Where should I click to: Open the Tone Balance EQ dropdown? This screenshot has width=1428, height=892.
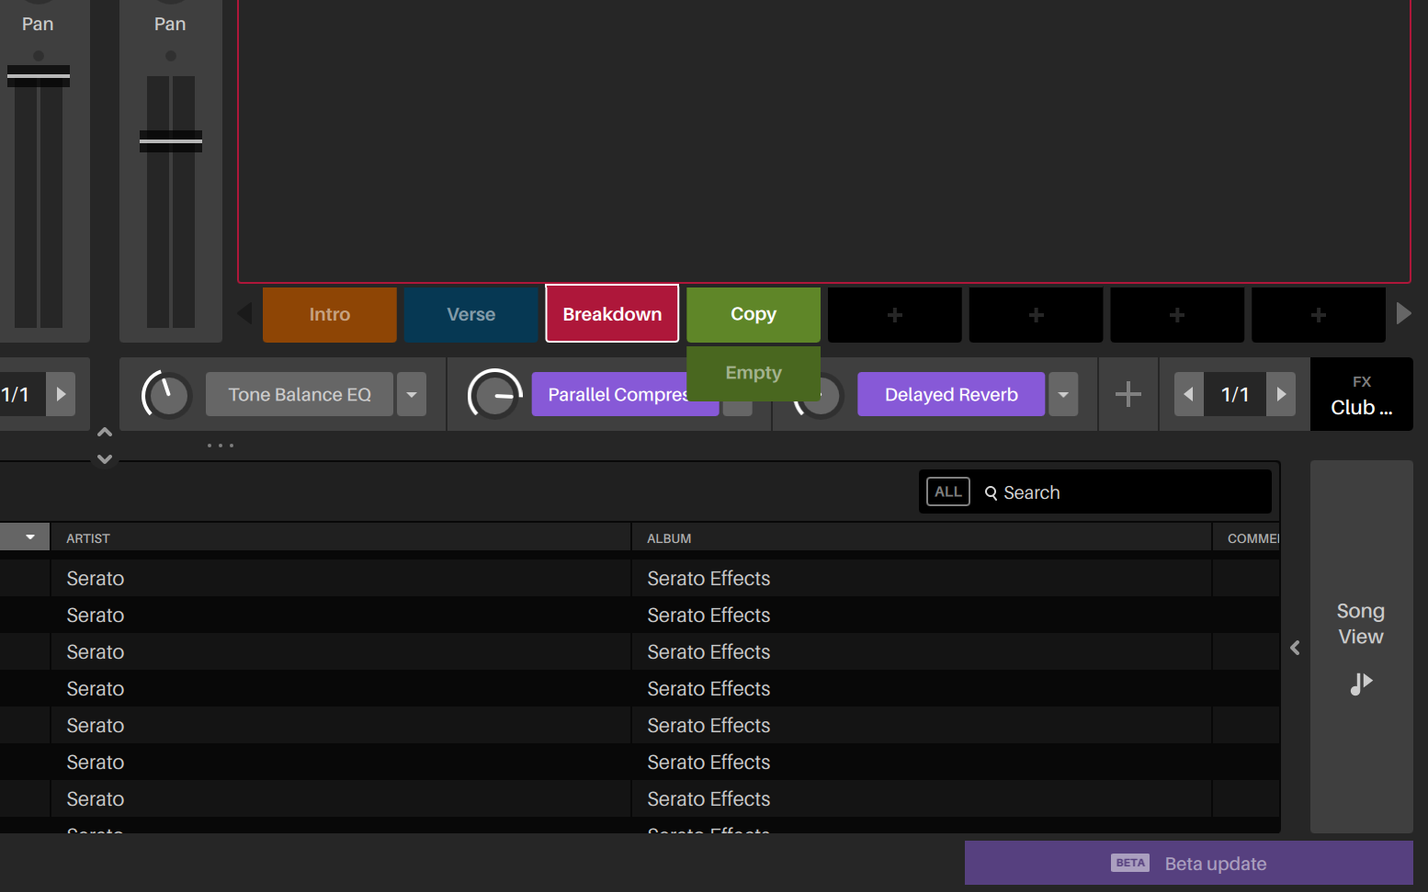[x=411, y=394]
